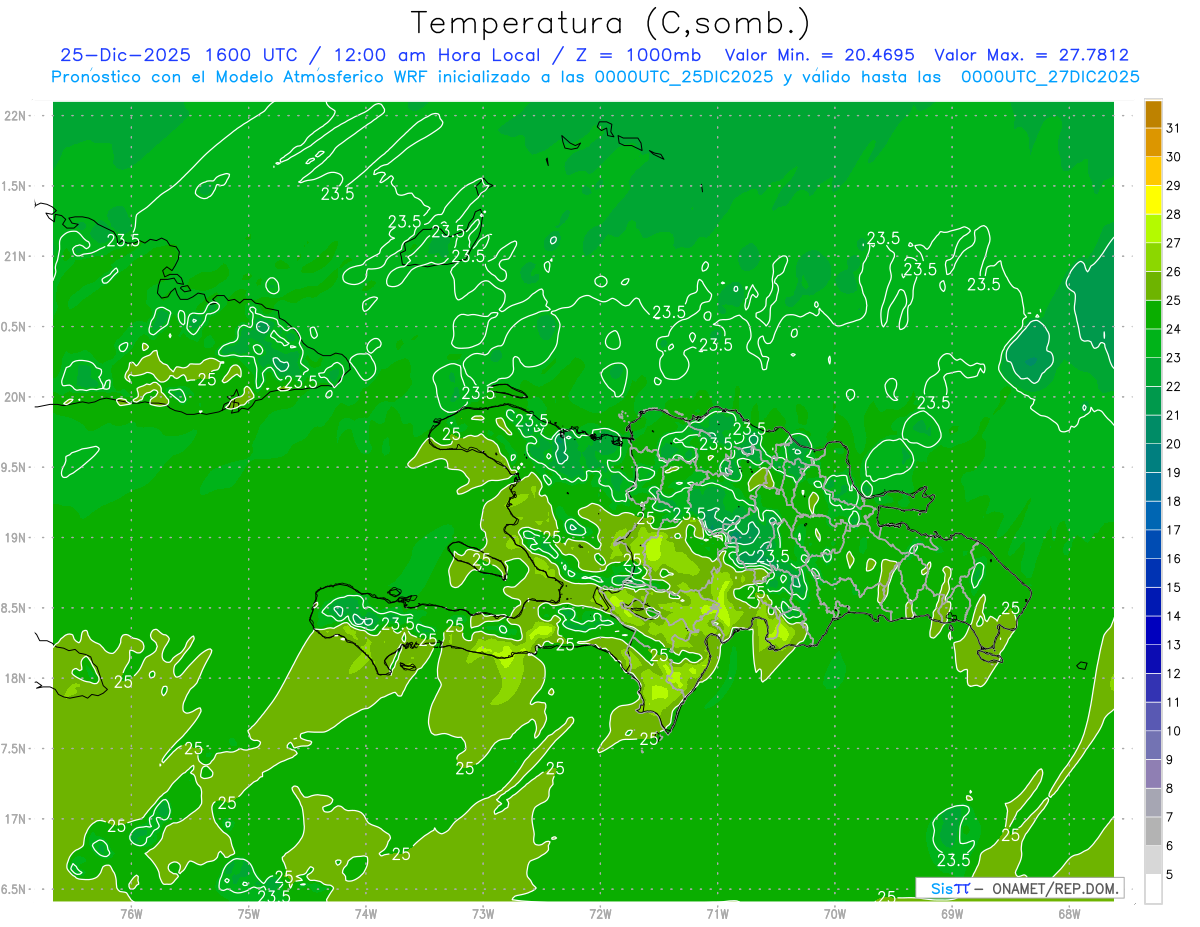
Task: Click the yellow legend swatch between 28 and 29
Action: pyautogui.click(x=1153, y=199)
